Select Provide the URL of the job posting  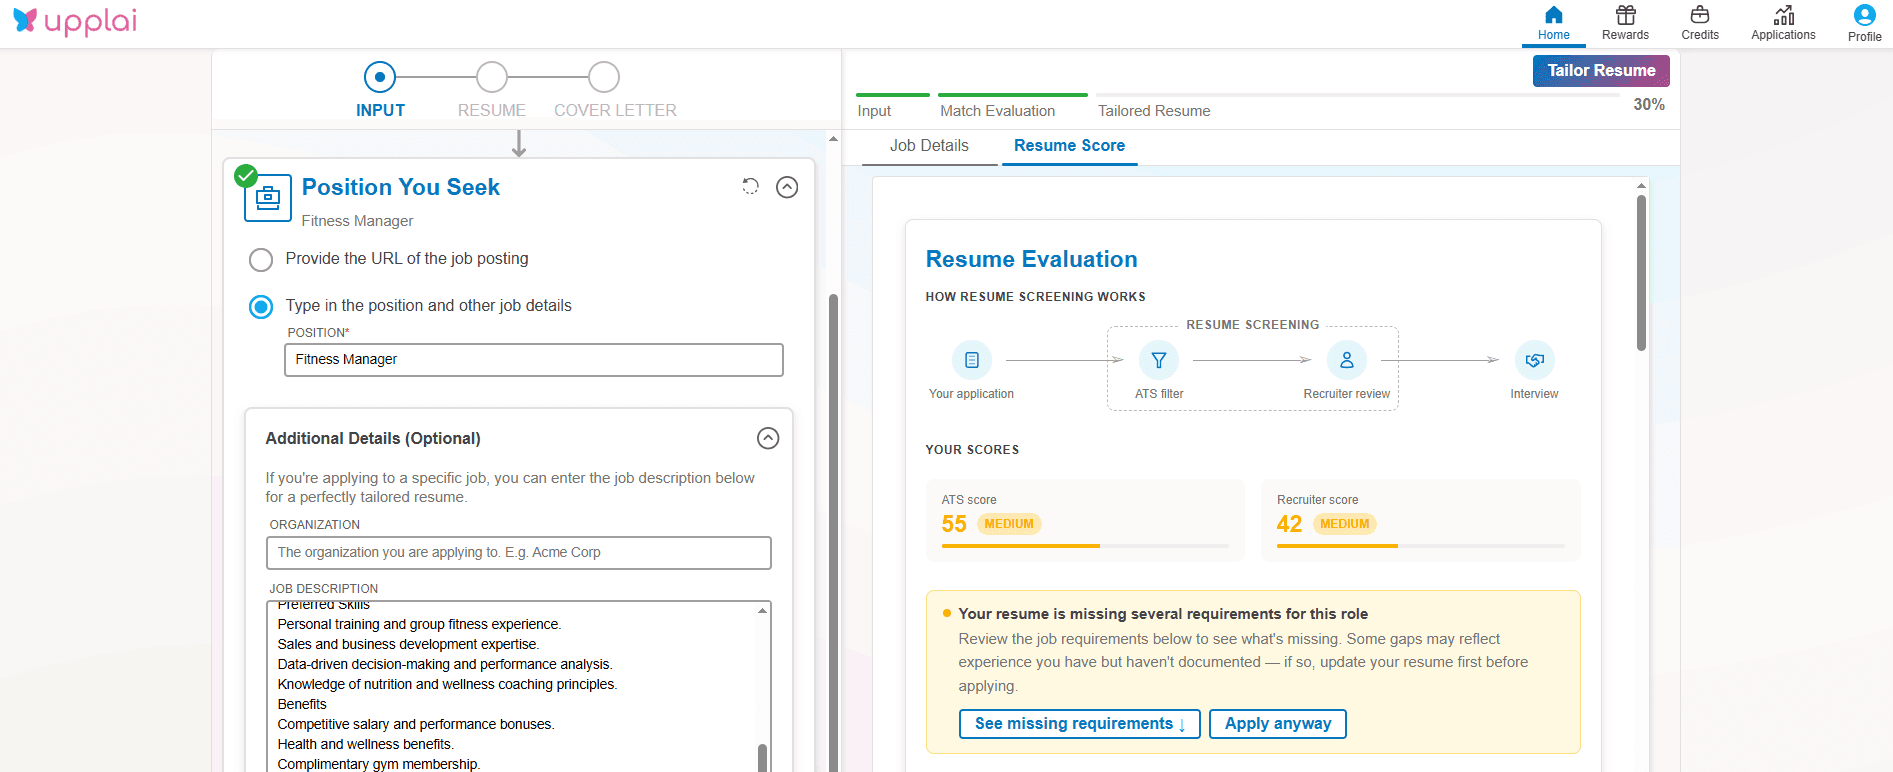261,260
